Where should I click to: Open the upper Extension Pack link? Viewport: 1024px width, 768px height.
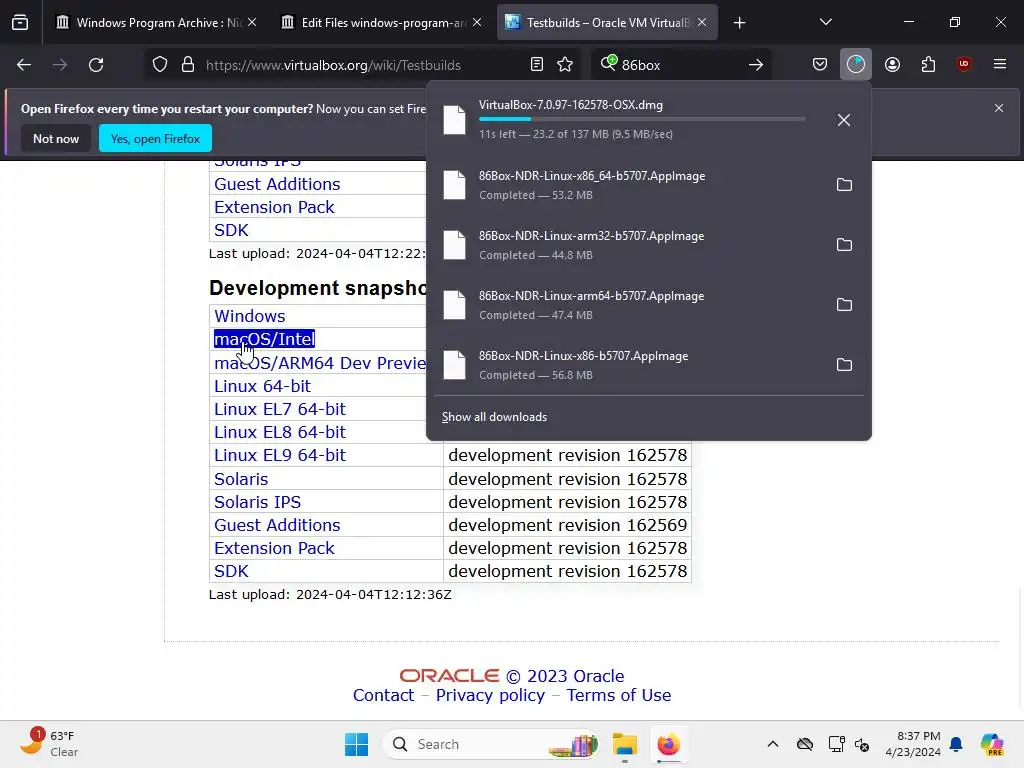point(274,207)
